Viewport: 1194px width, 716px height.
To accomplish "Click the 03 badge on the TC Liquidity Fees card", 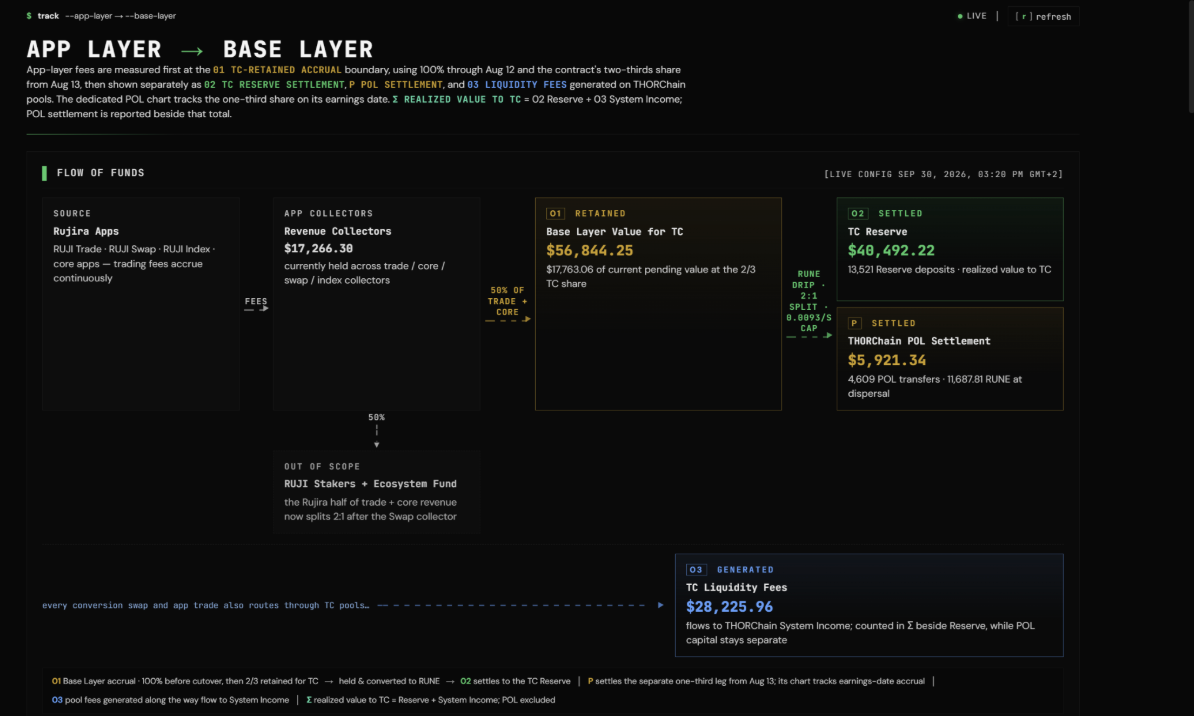I will pyautogui.click(x=696, y=570).
